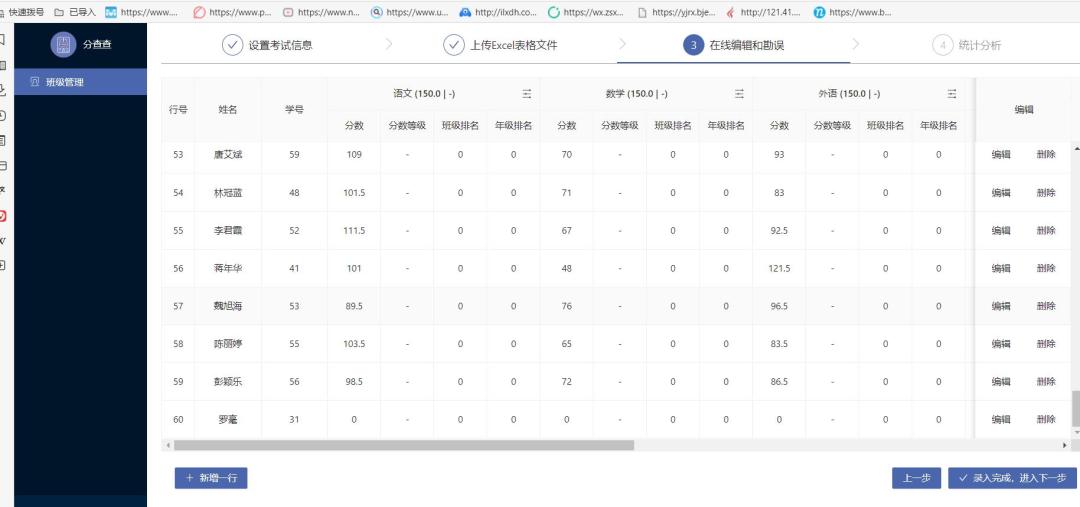
Task: Select 语文 score 89.5 cell
Action: 354,307
